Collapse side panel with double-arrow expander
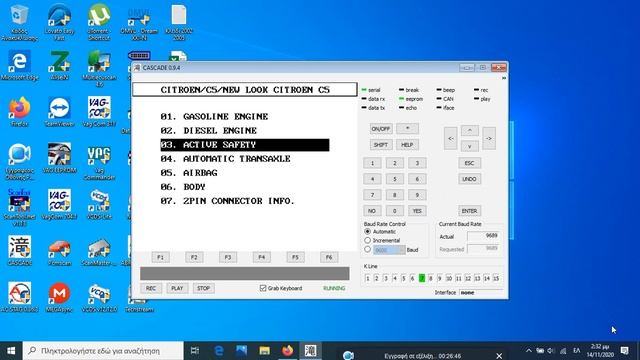This screenshot has width=640, height=360. click(x=504, y=78)
